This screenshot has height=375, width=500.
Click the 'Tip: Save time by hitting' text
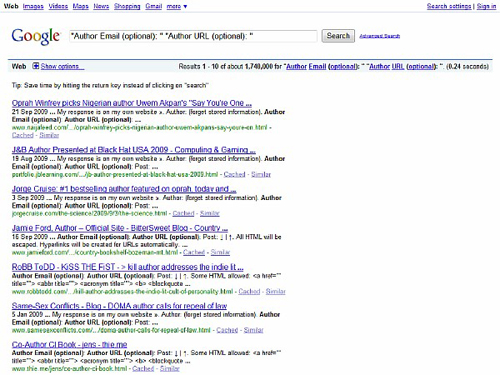point(110,85)
